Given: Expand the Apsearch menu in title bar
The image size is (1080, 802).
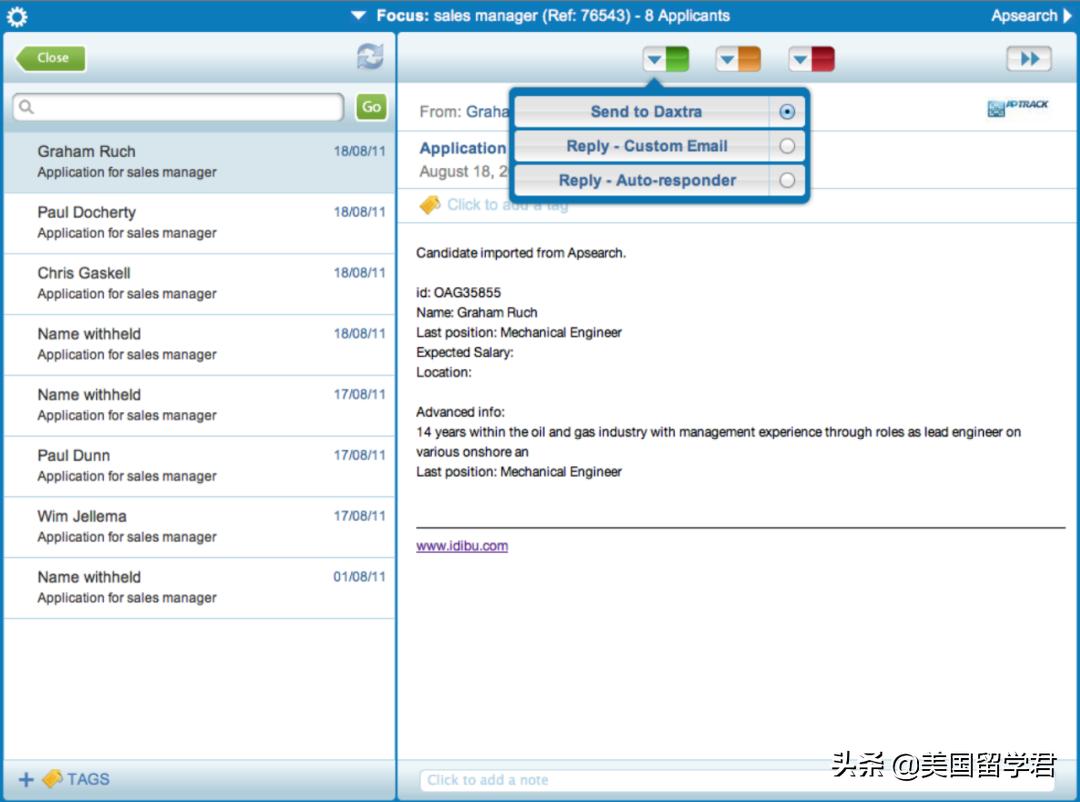Looking at the screenshot, I should click(x=1032, y=16).
